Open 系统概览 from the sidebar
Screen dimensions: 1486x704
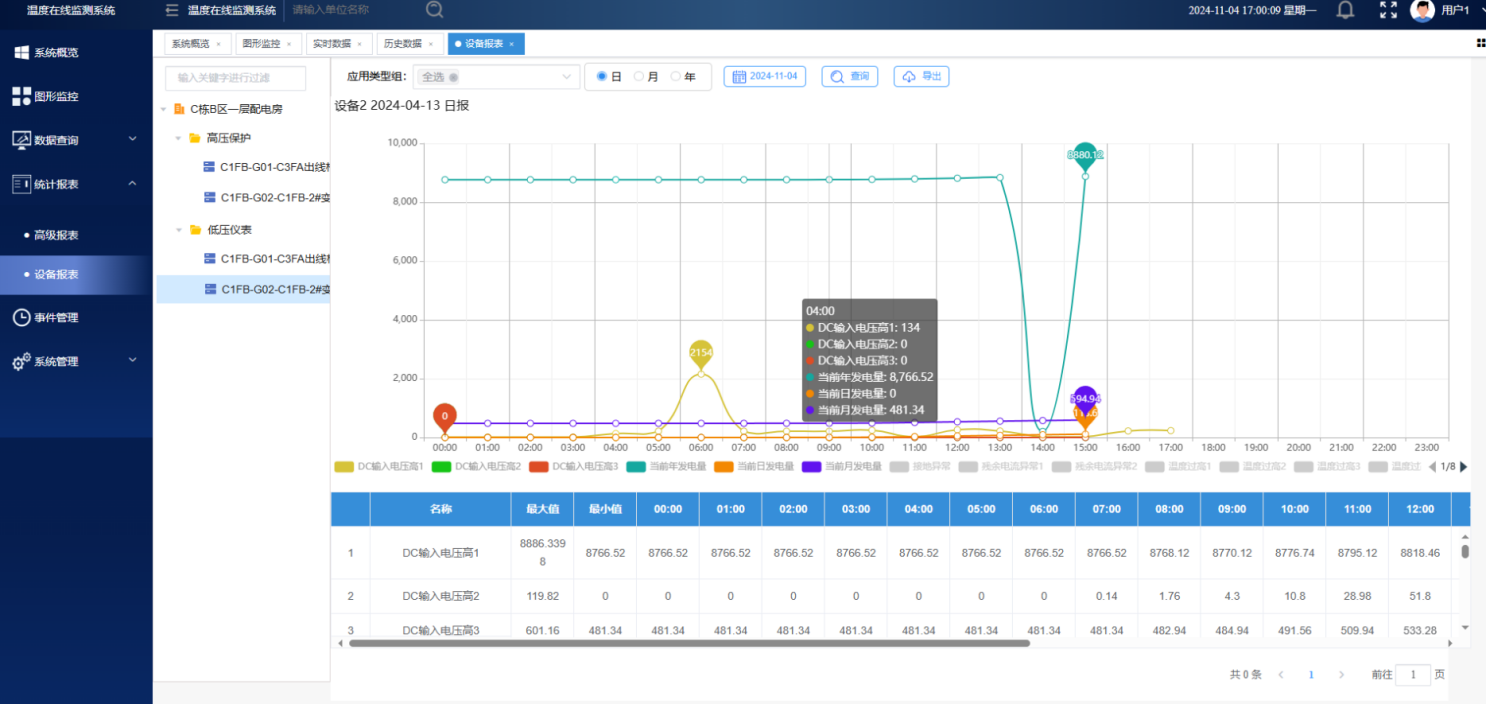coord(56,53)
